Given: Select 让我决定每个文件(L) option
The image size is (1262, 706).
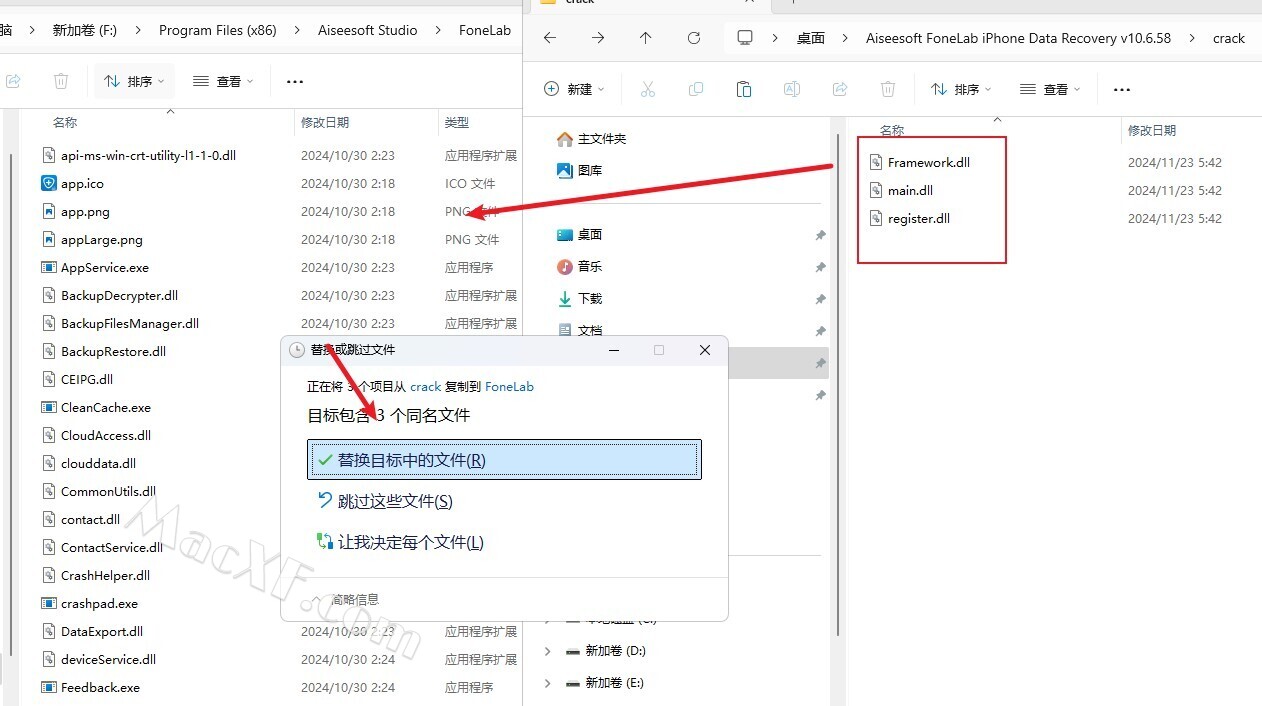Looking at the screenshot, I should coord(410,542).
